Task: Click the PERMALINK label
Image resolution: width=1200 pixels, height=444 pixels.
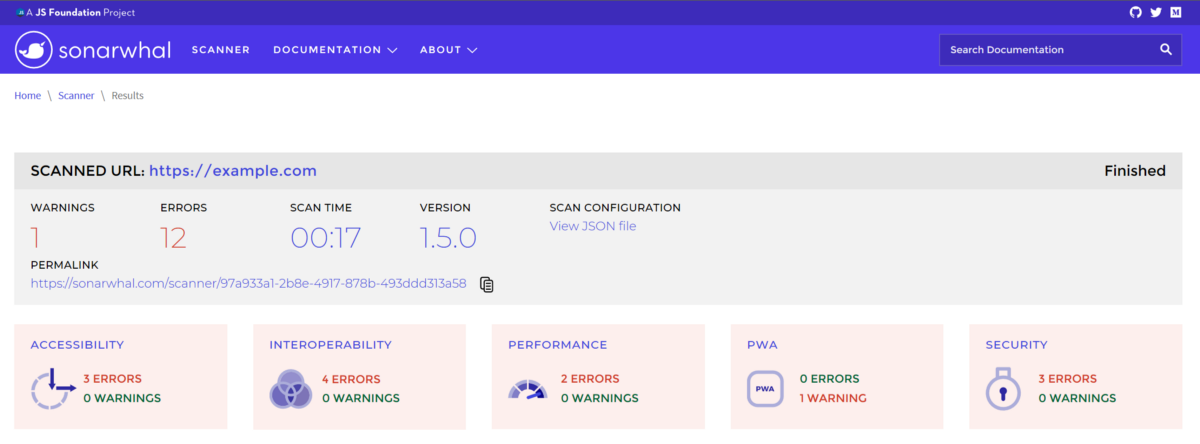Action: pos(65,265)
